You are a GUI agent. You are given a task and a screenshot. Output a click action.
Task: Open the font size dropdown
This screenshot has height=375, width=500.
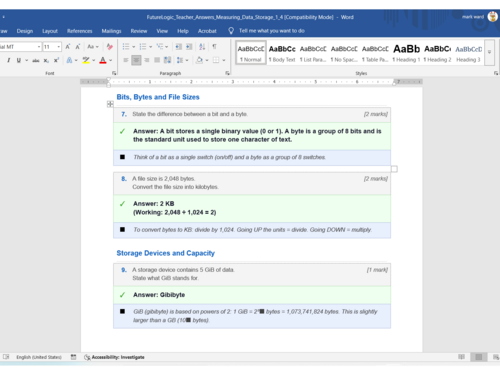tap(59, 47)
